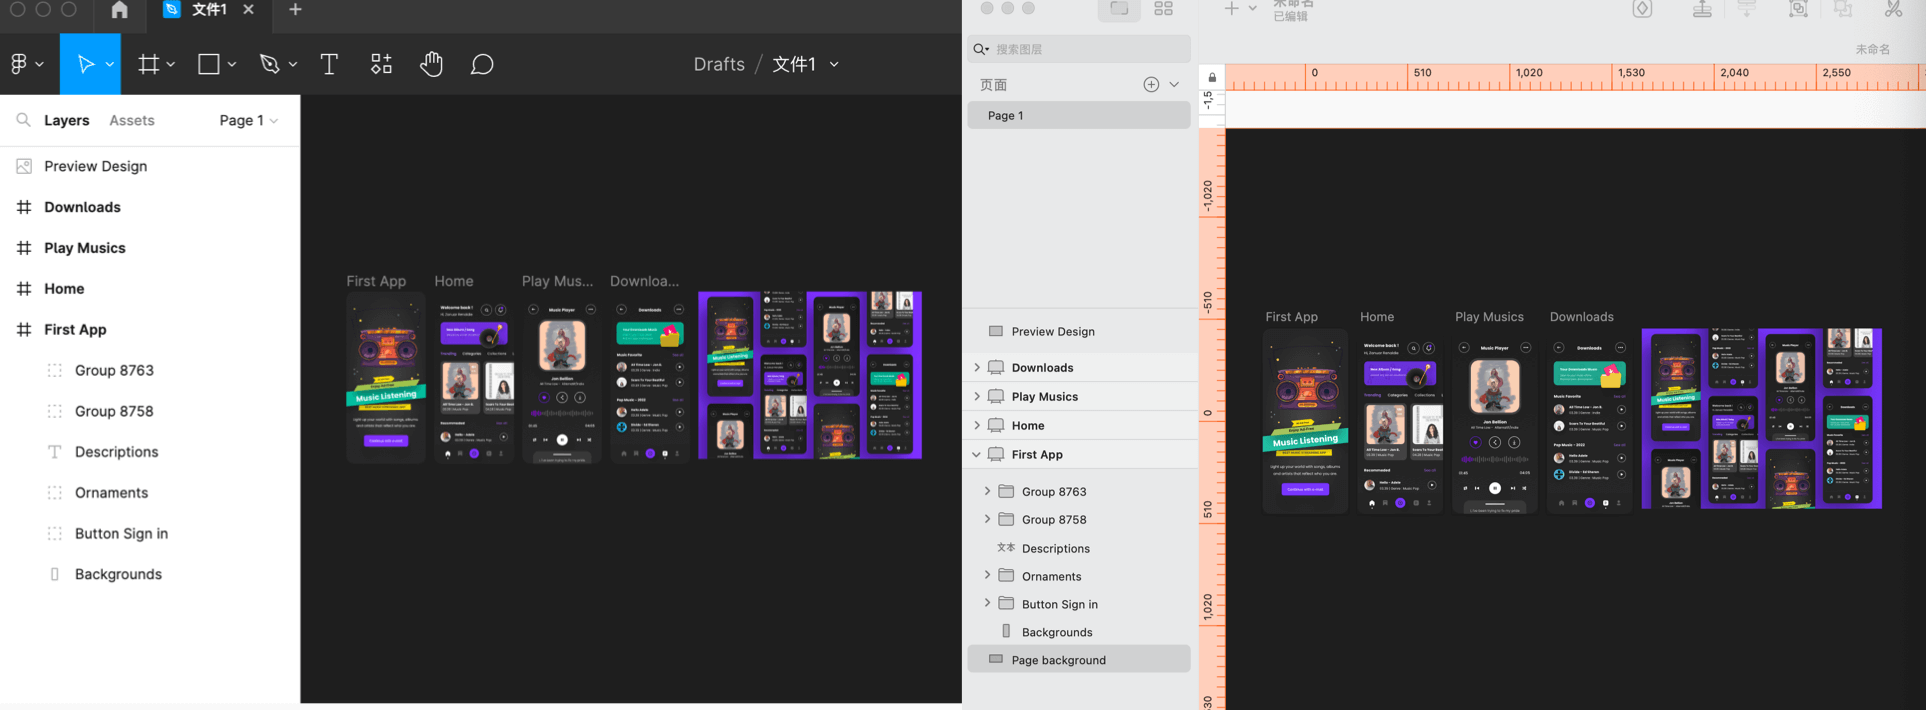Select the Rectangle shape tool
The image size is (1926, 710).
(208, 64)
